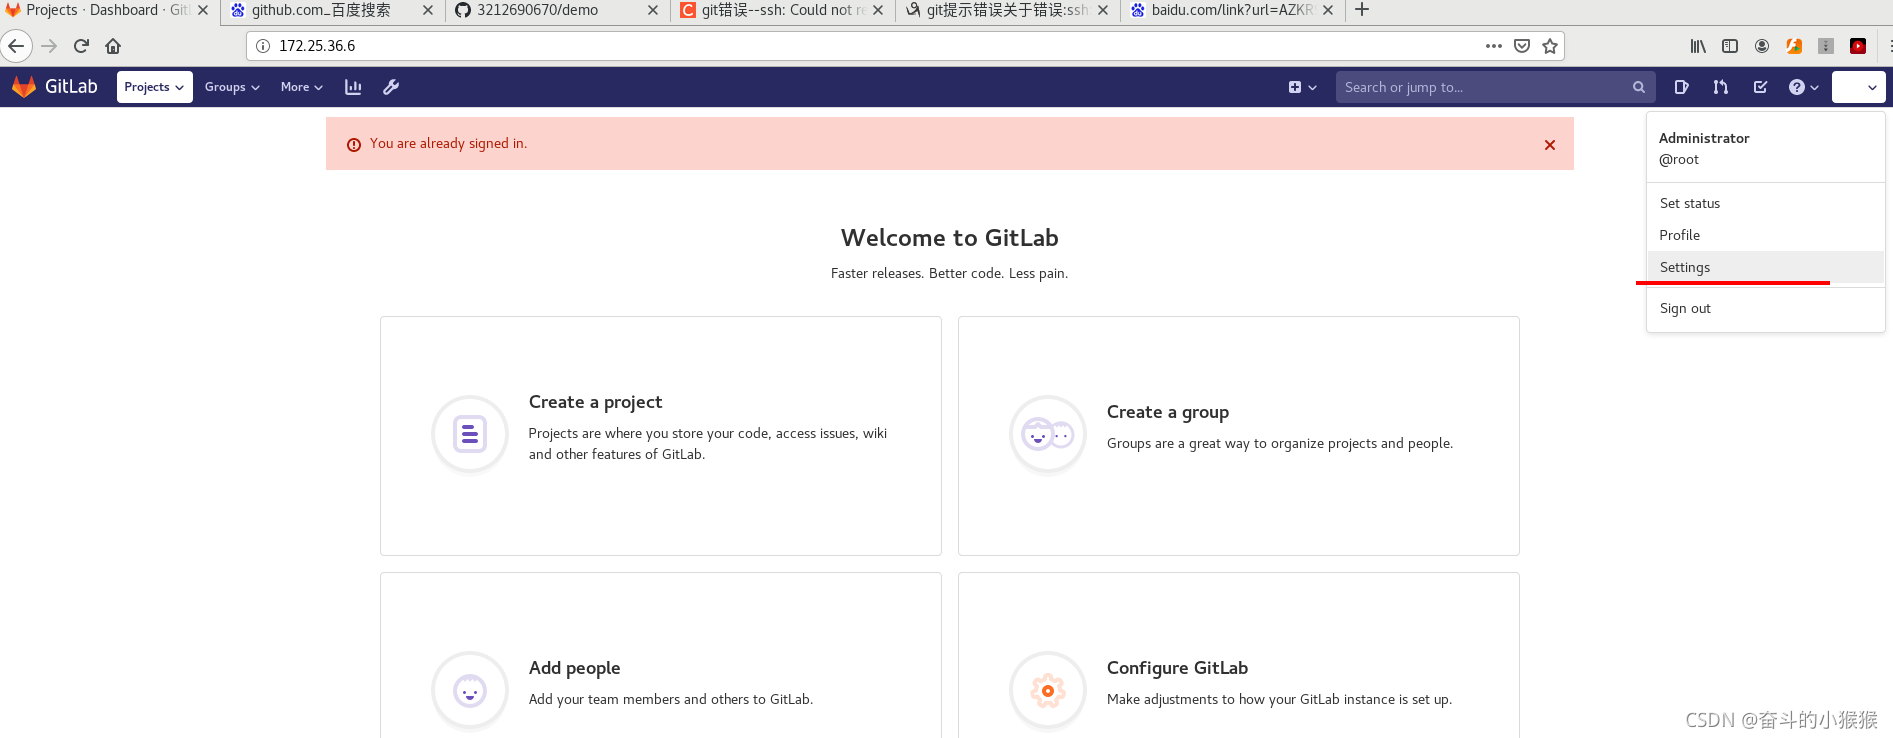The width and height of the screenshot is (1893, 738).
Task: Open the Help question mark dropdown
Action: (1804, 87)
